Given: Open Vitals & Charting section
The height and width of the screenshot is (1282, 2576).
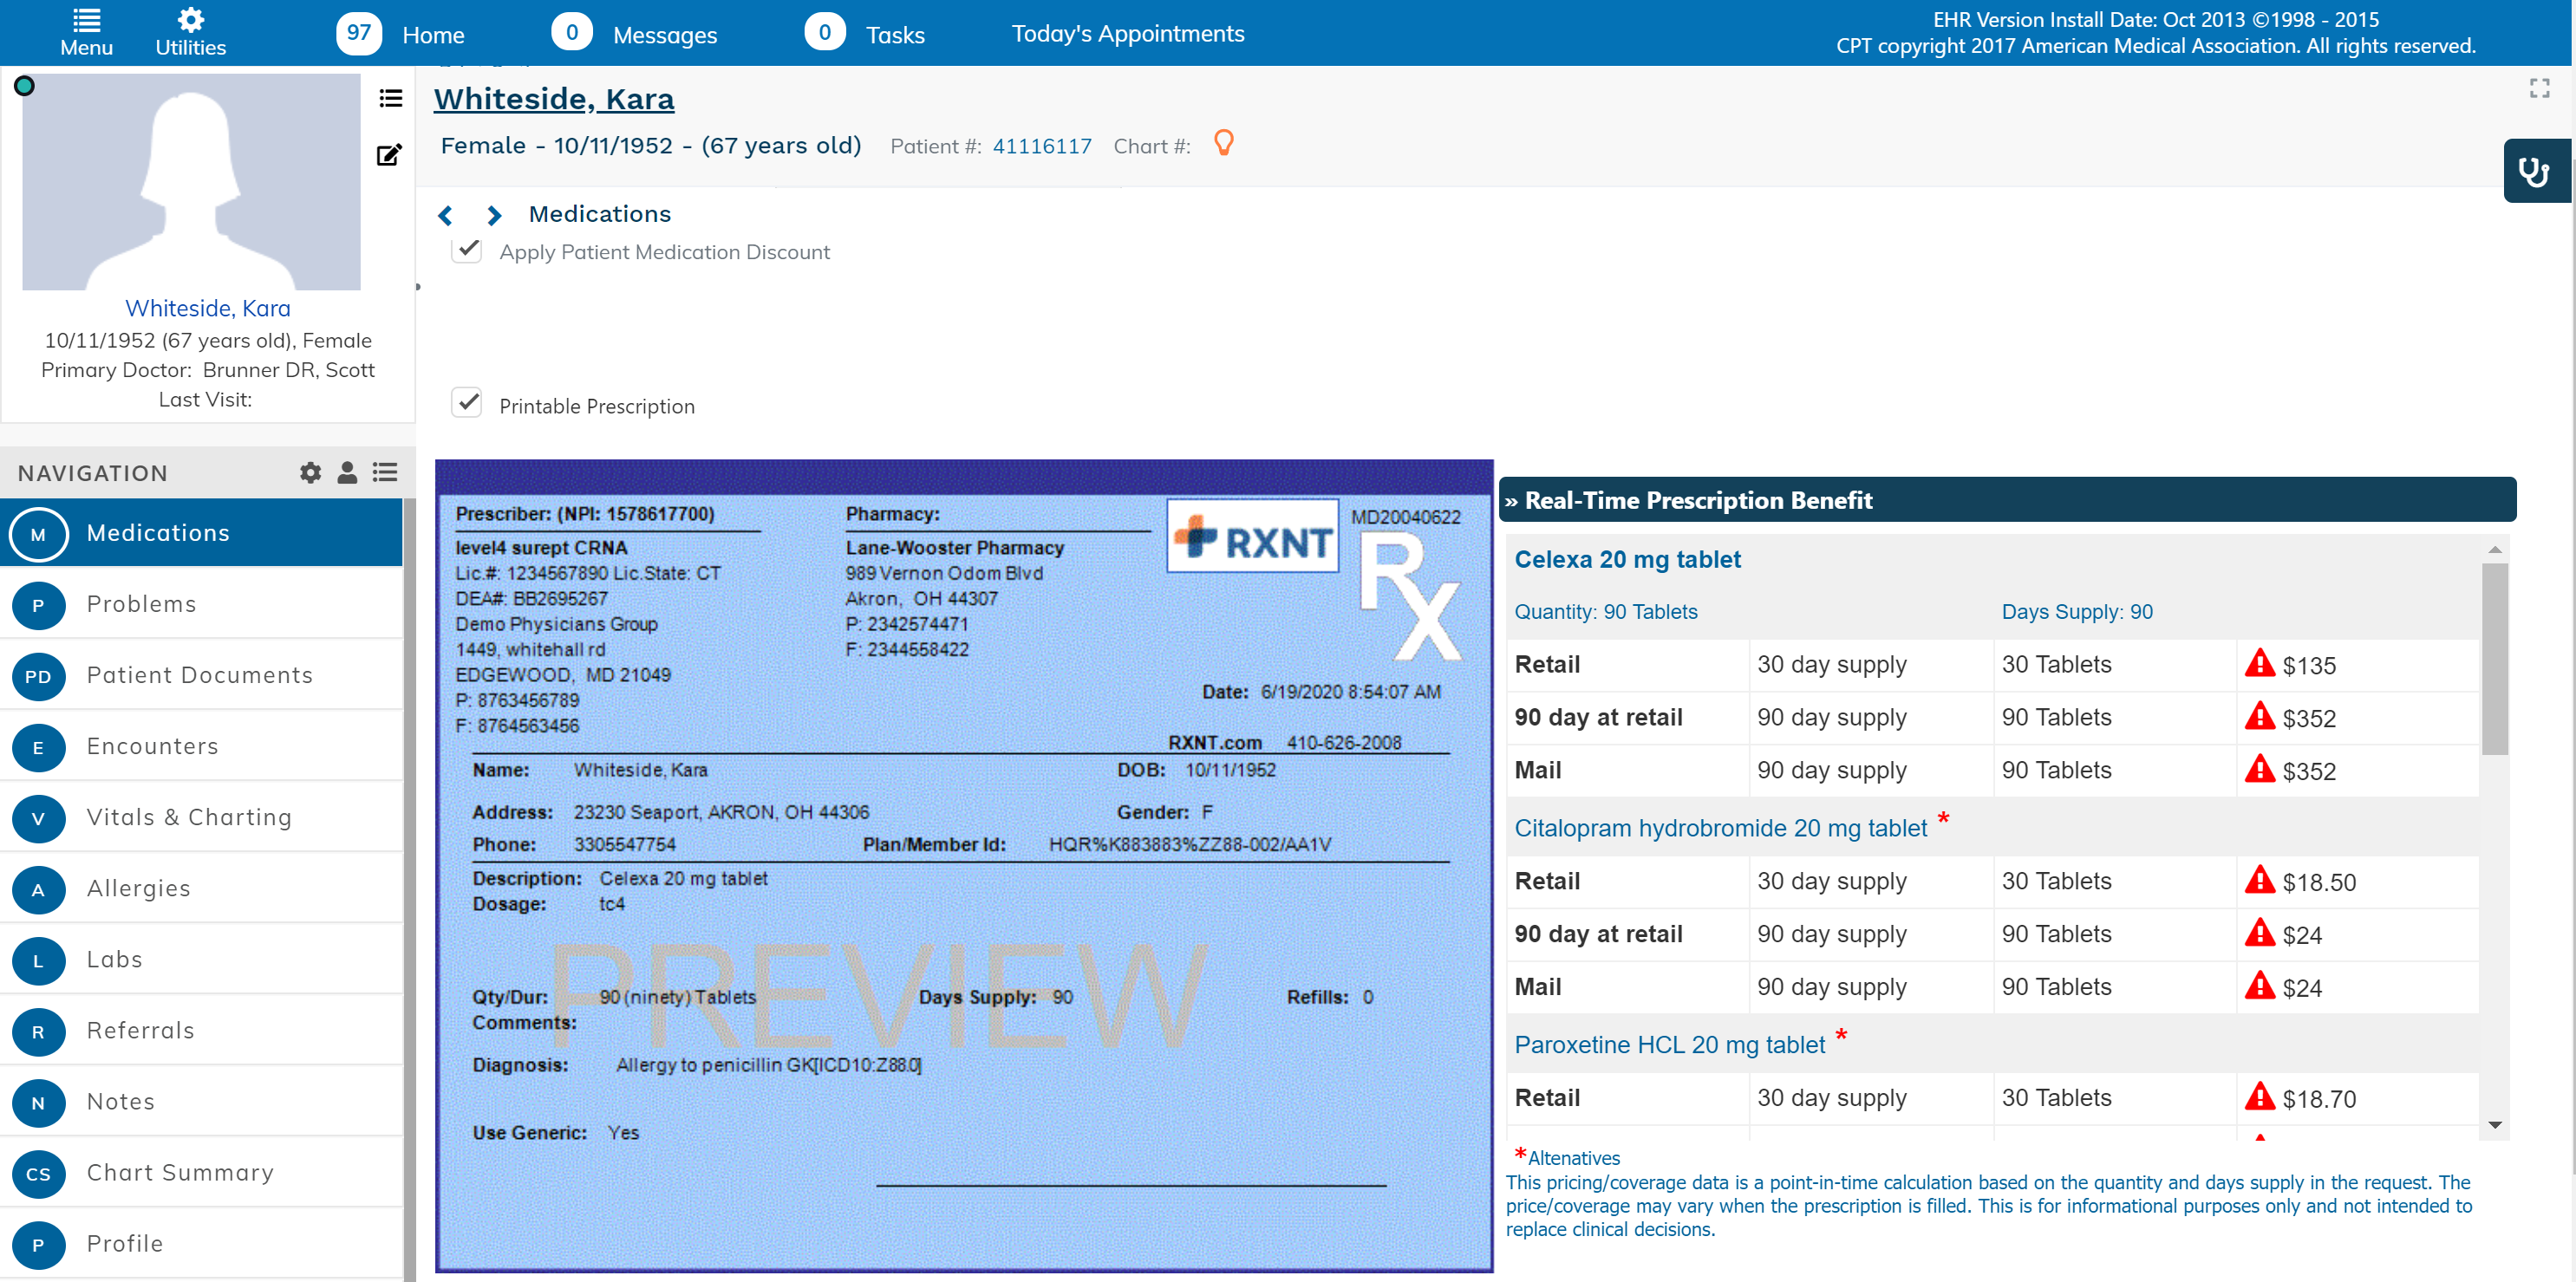Looking at the screenshot, I should pyautogui.click(x=189, y=817).
